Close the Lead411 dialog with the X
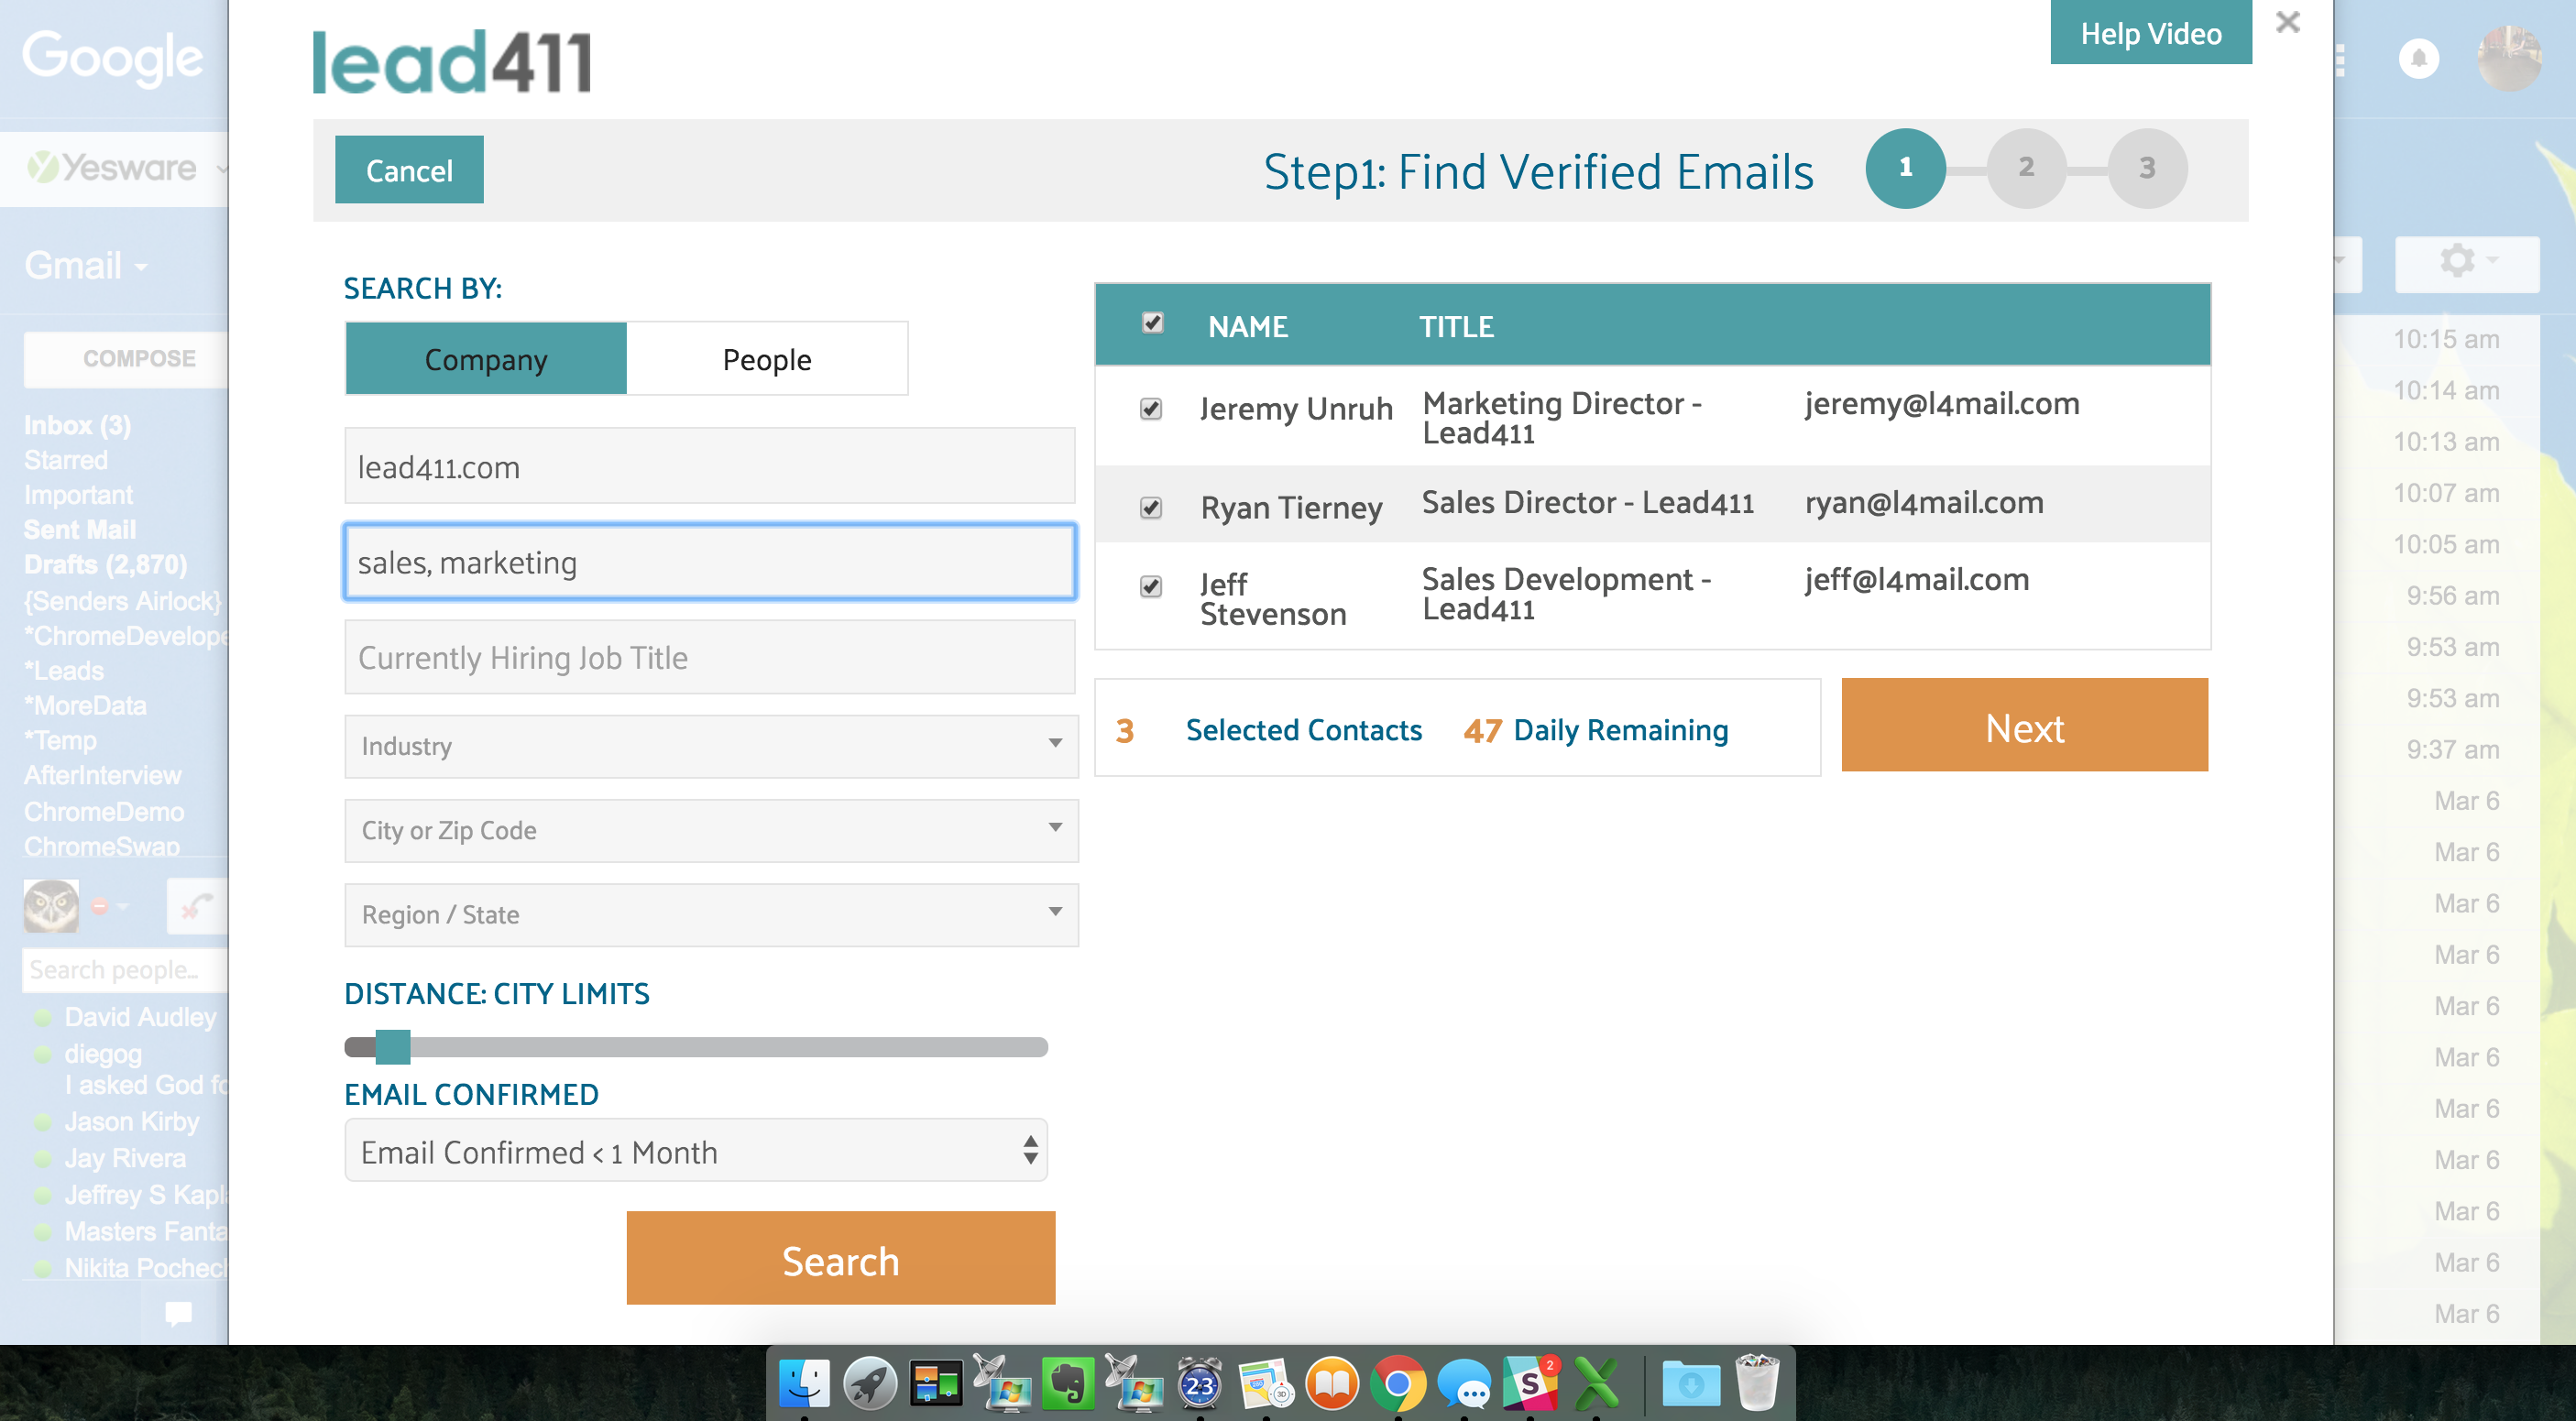Screen dimensions: 2576x1421 pos(2287,22)
